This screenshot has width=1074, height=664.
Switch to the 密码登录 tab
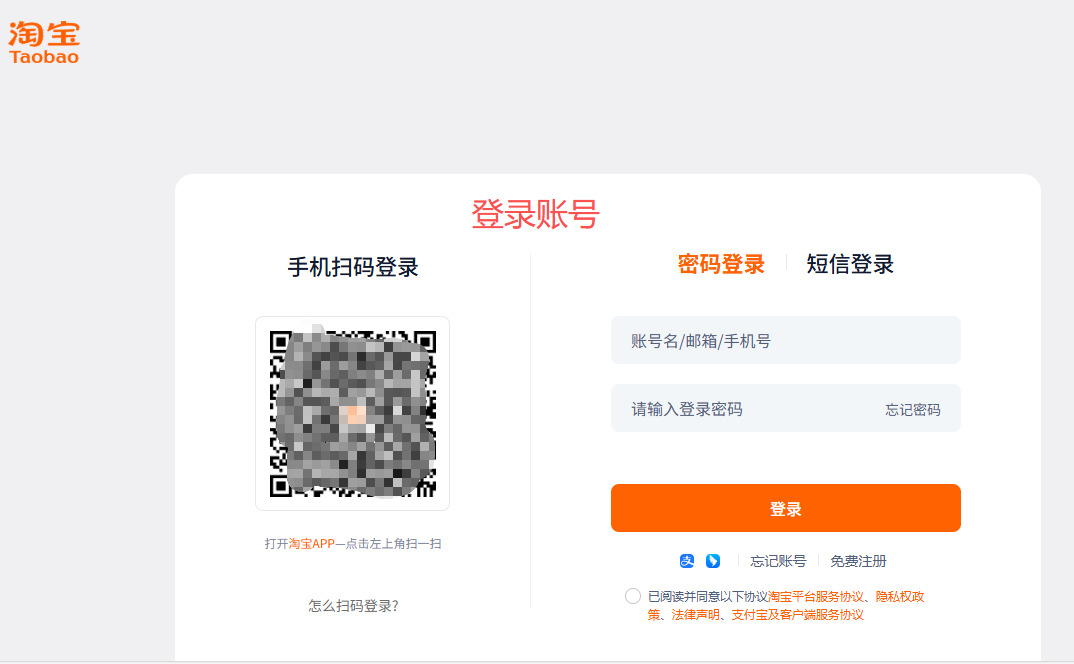721,265
